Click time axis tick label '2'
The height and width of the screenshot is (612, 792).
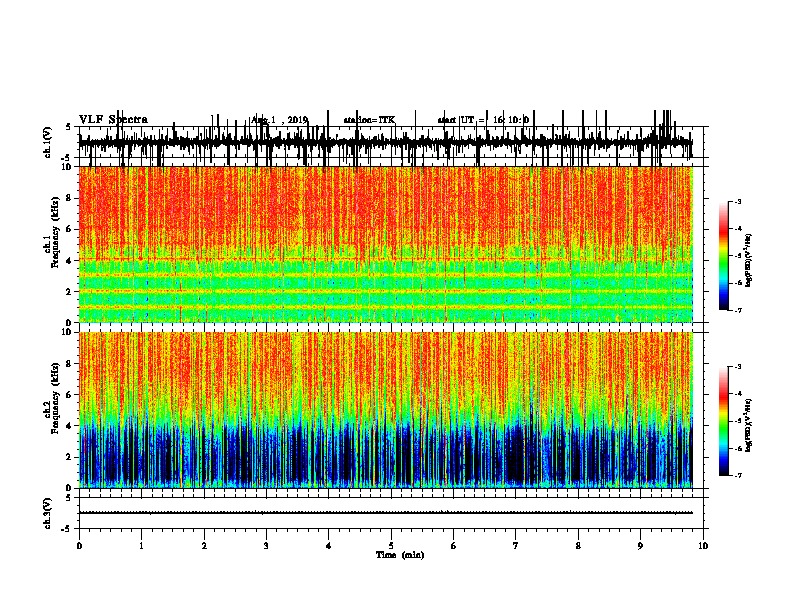click(x=204, y=546)
